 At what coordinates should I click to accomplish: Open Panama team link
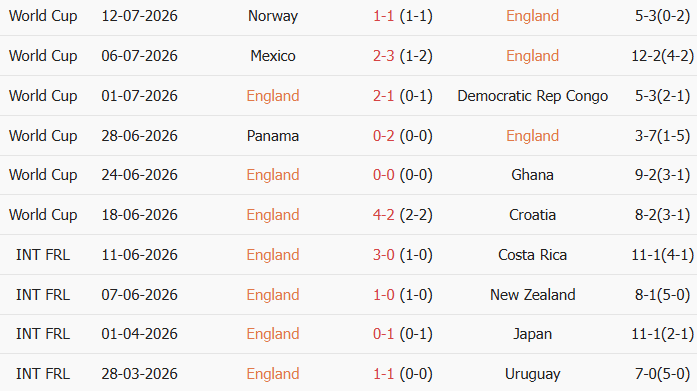click(x=273, y=136)
